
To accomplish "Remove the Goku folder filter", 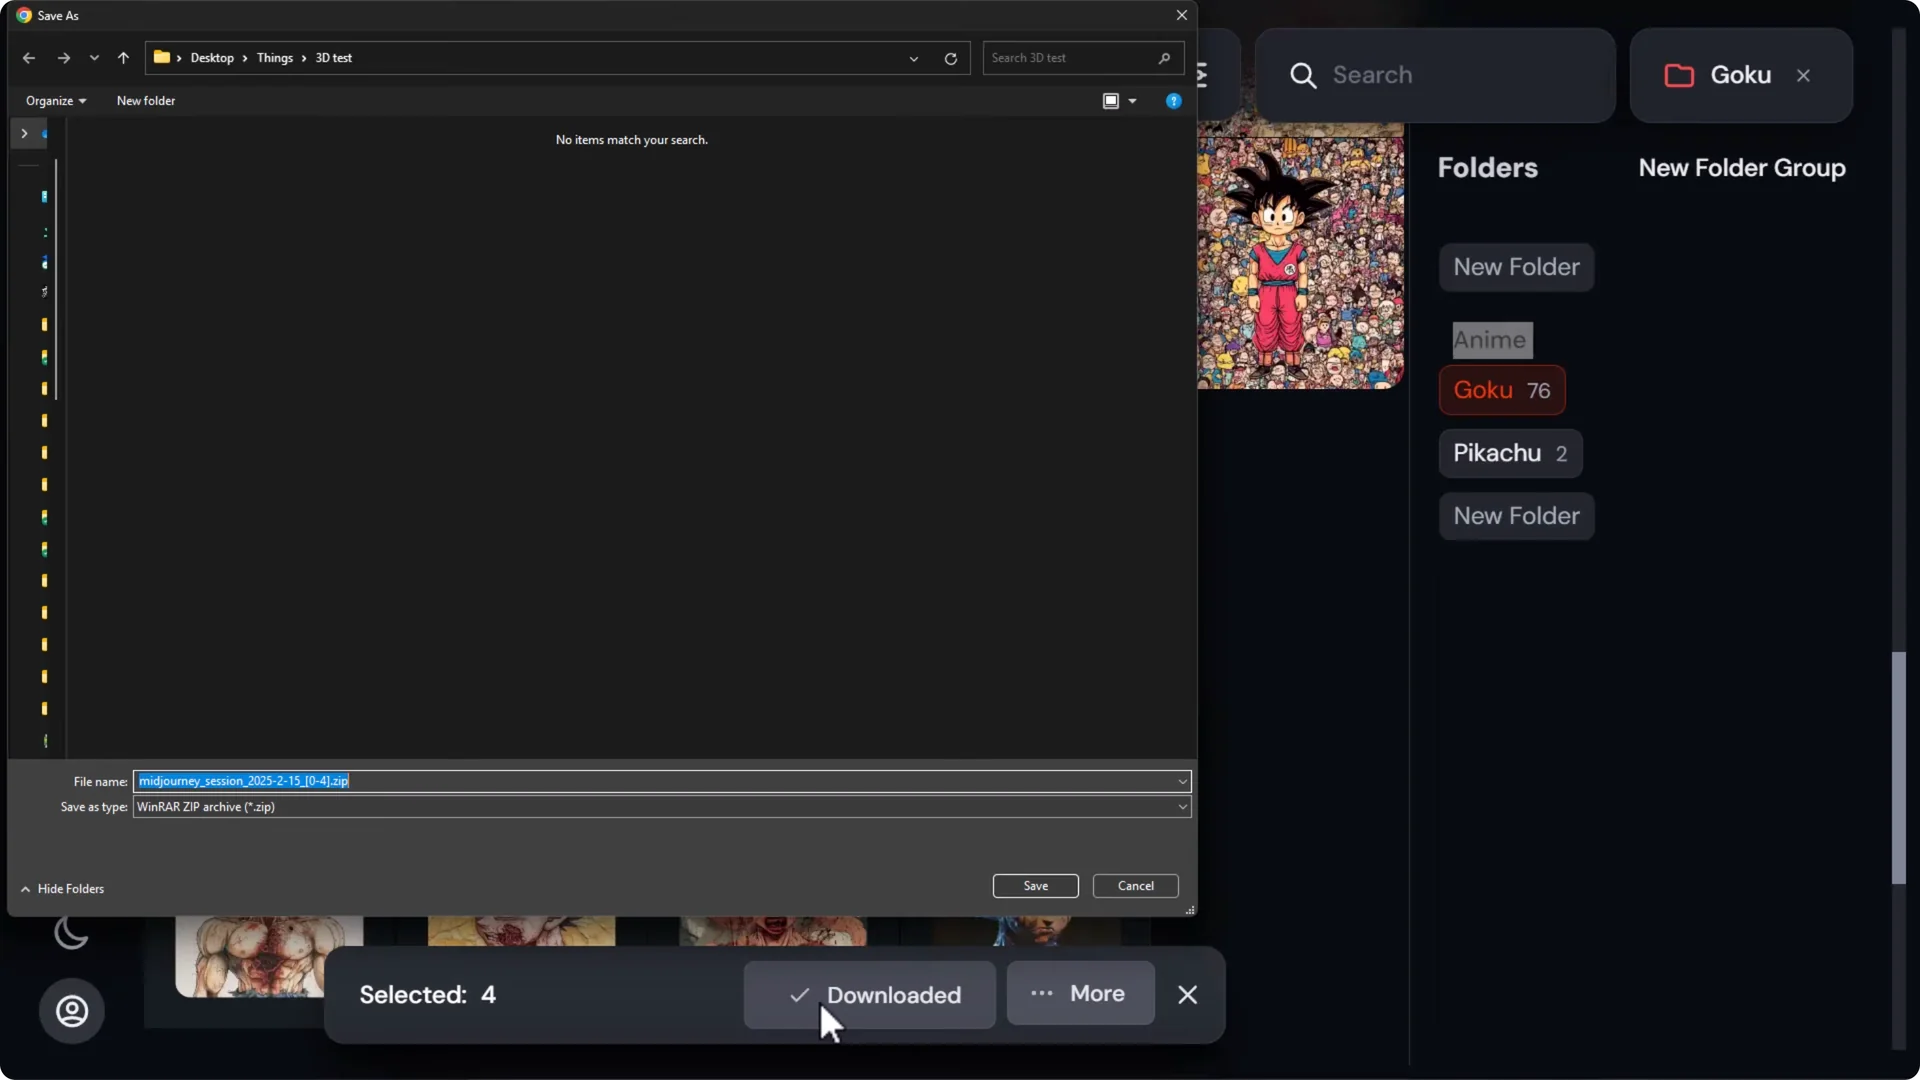I will point(1803,75).
